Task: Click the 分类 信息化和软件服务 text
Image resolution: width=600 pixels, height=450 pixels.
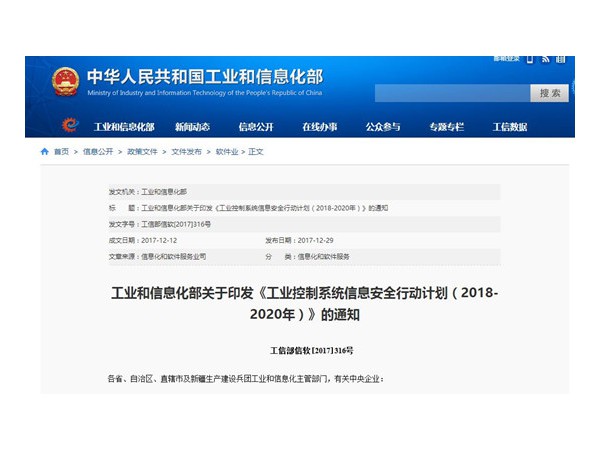Action: pos(307,256)
